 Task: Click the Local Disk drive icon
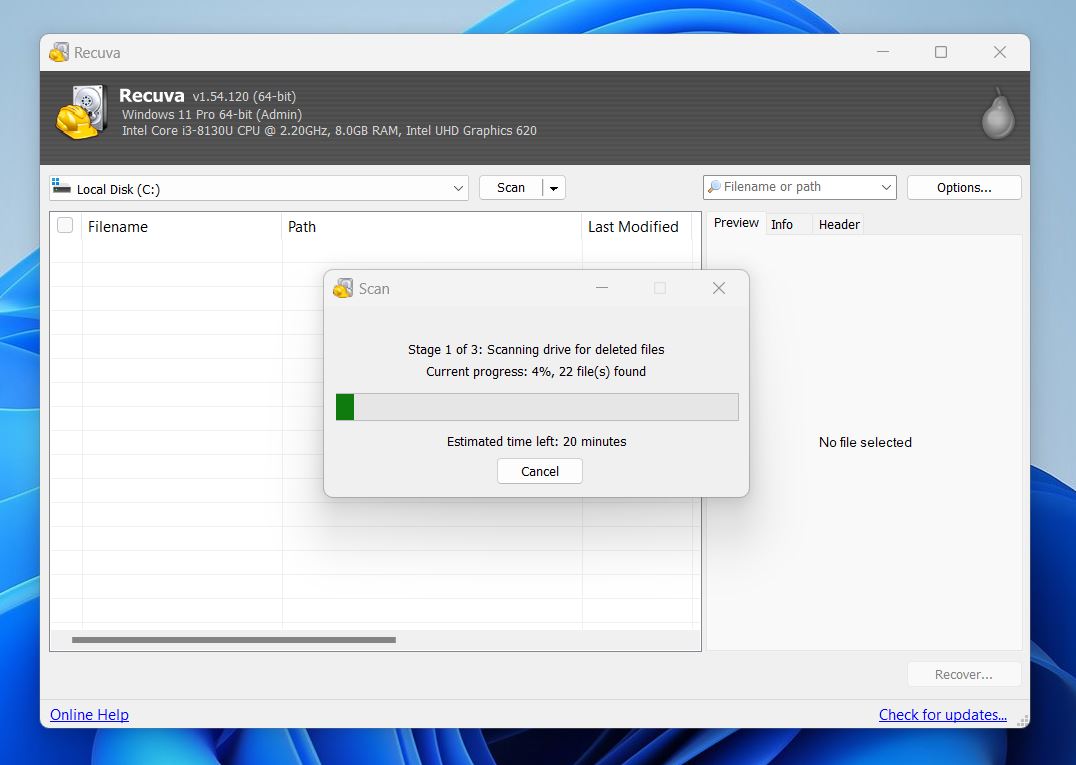click(61, 188)
